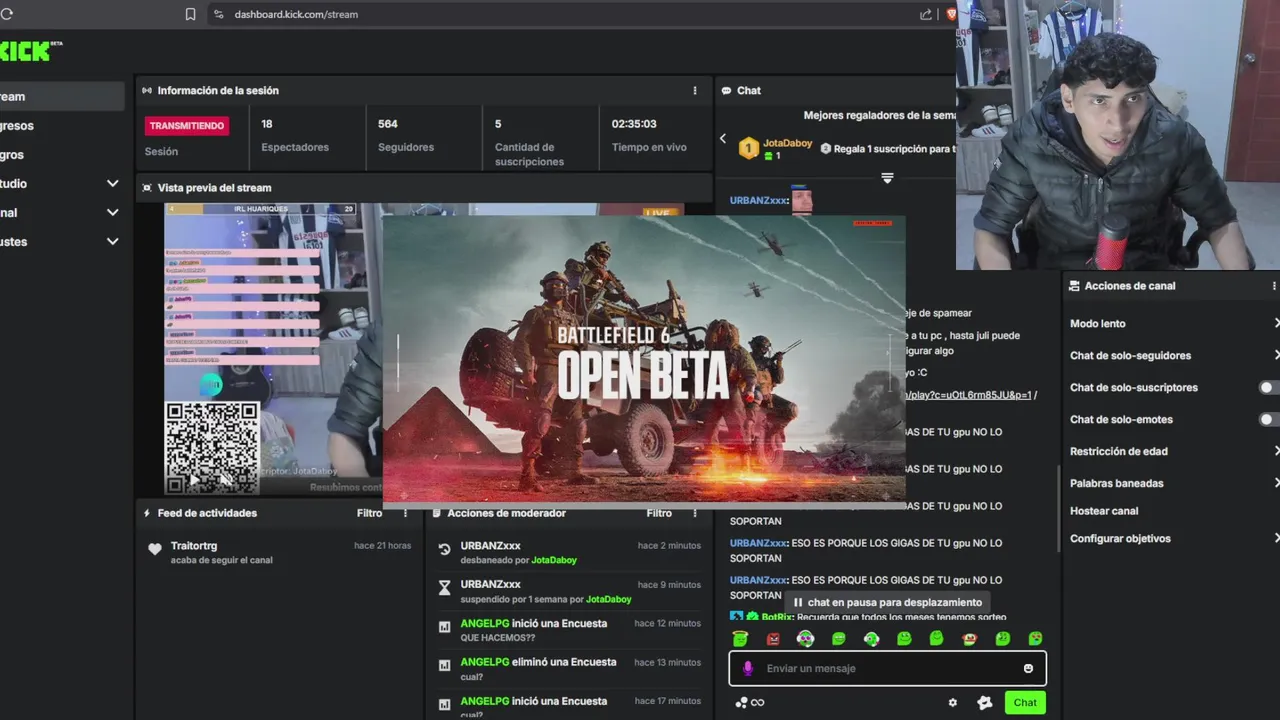Click the star-shaped icon beside Chat button
Image resolution: width=1280 pixels, height=720 pixels.
(984, 702)
